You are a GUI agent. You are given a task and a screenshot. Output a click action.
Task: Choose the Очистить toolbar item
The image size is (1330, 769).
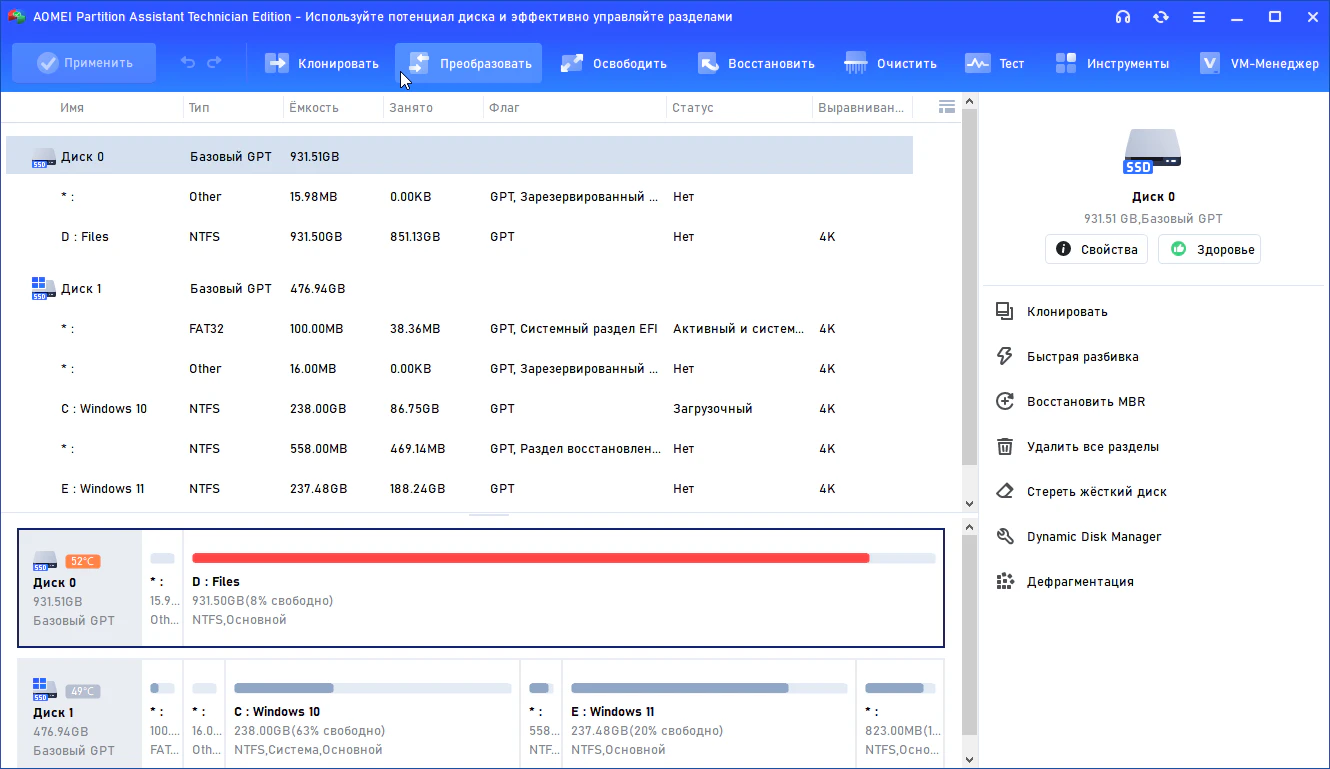click(x=890, y=63)
